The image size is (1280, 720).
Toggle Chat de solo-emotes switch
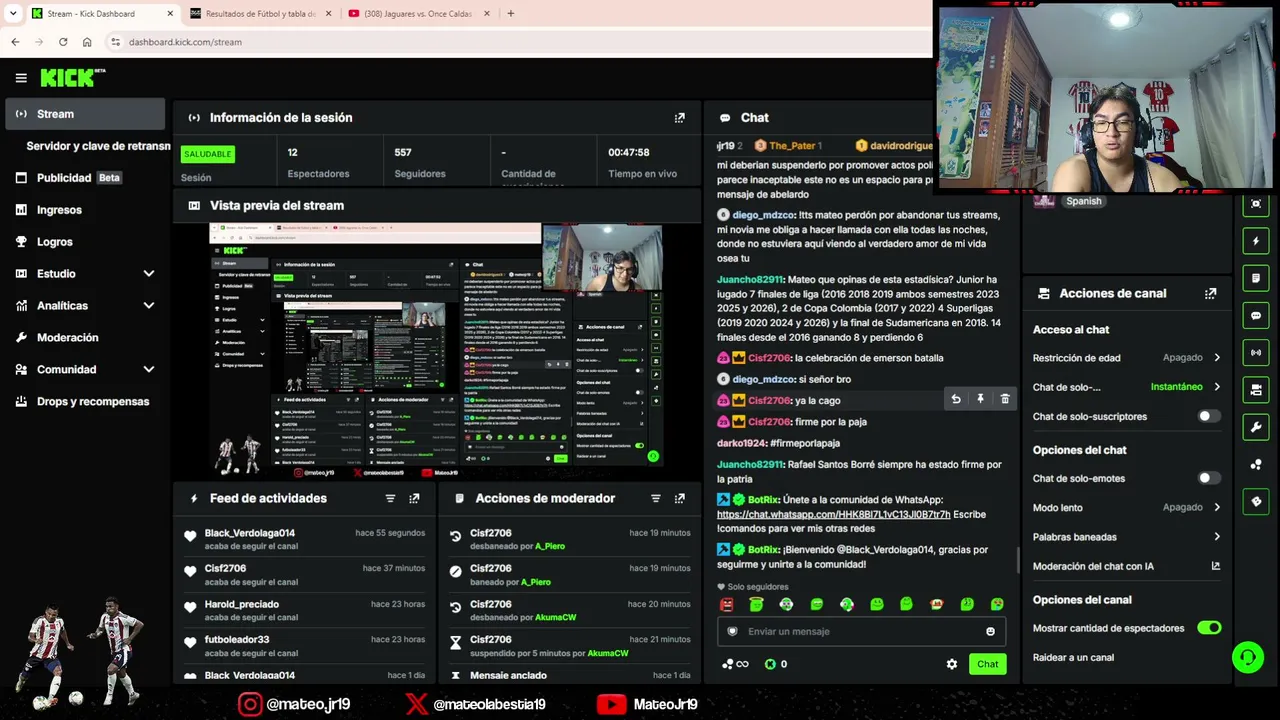tap(1209, 478)
